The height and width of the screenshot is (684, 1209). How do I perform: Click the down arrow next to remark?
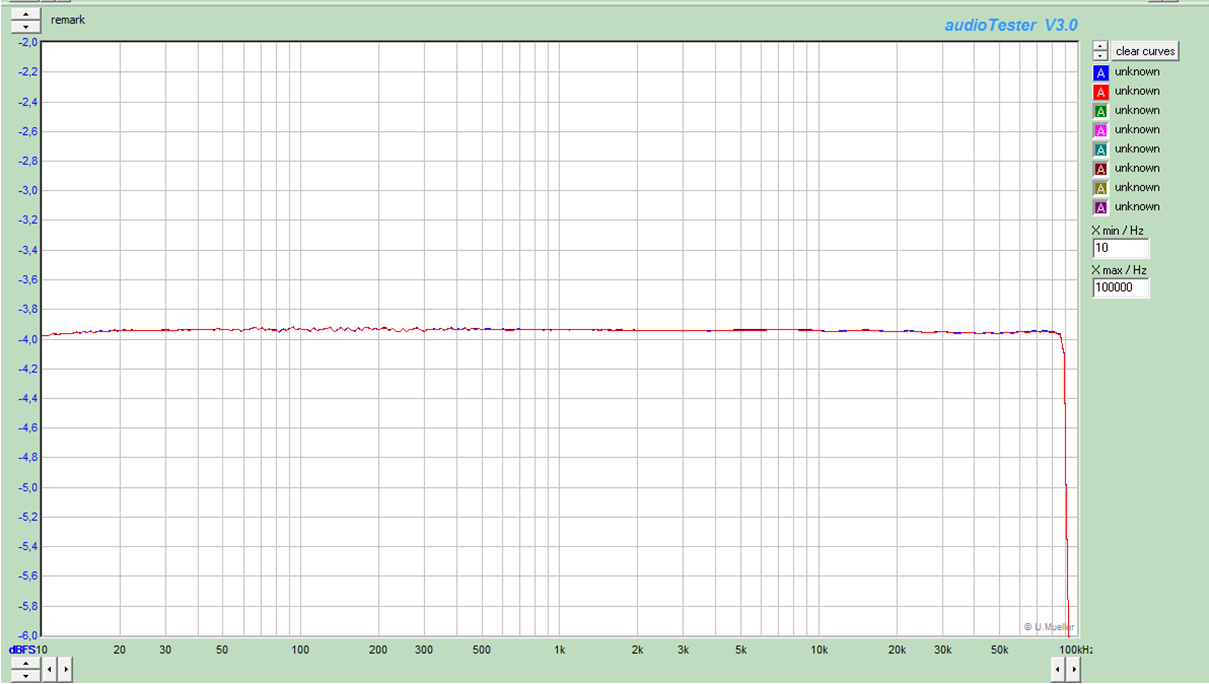(x=26, y=27)
